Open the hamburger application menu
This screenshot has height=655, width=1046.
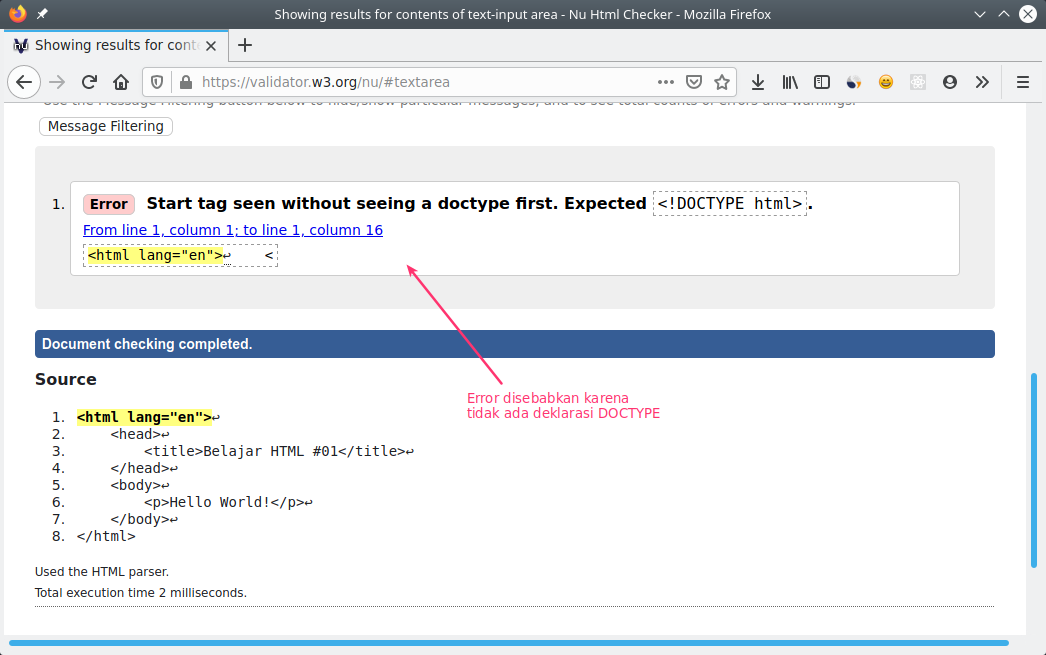[x=1022, y=82]
